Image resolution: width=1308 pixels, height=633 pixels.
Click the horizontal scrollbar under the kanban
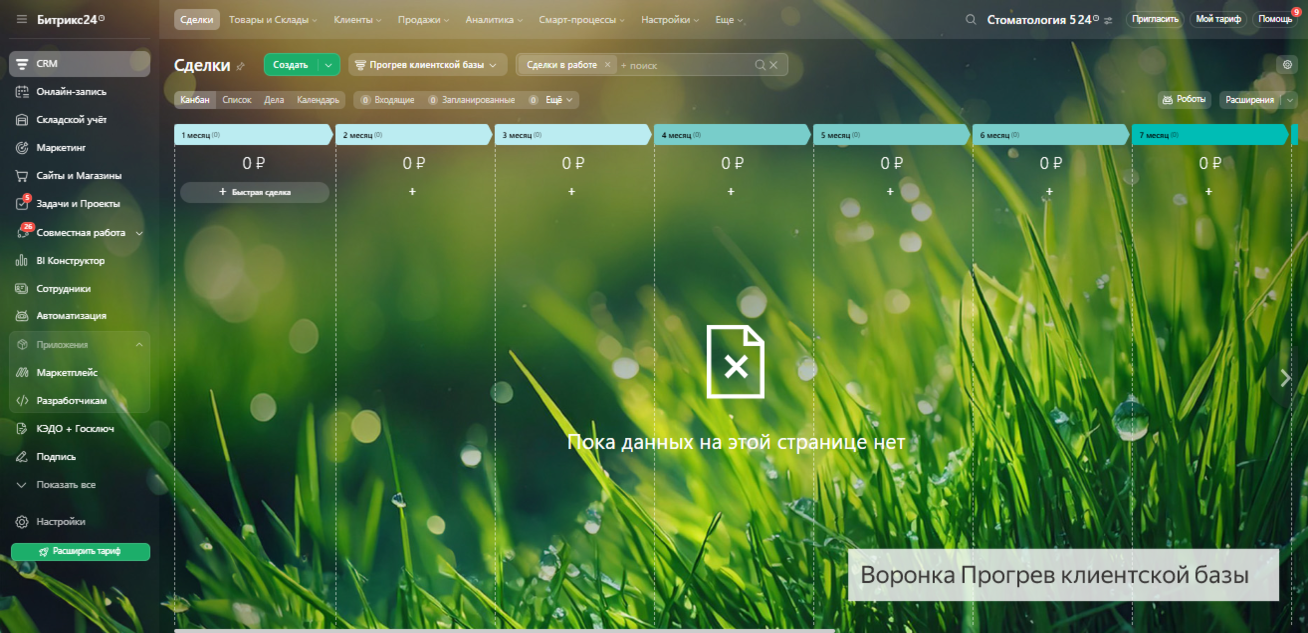(x=505, y=630)
